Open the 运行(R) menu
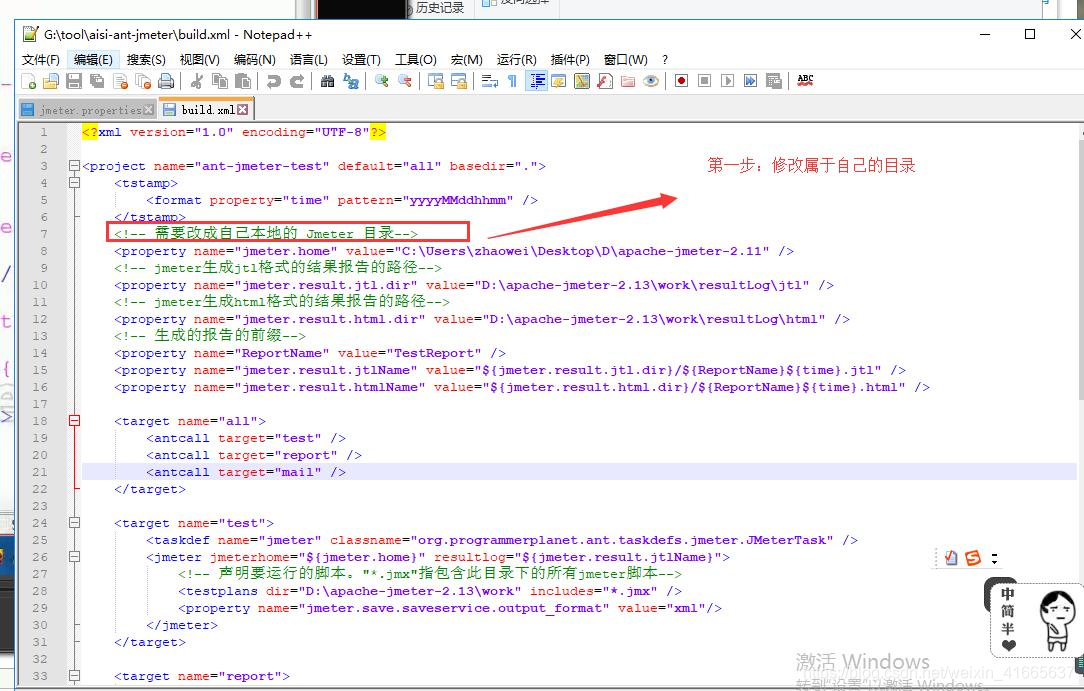 (516, 59)
